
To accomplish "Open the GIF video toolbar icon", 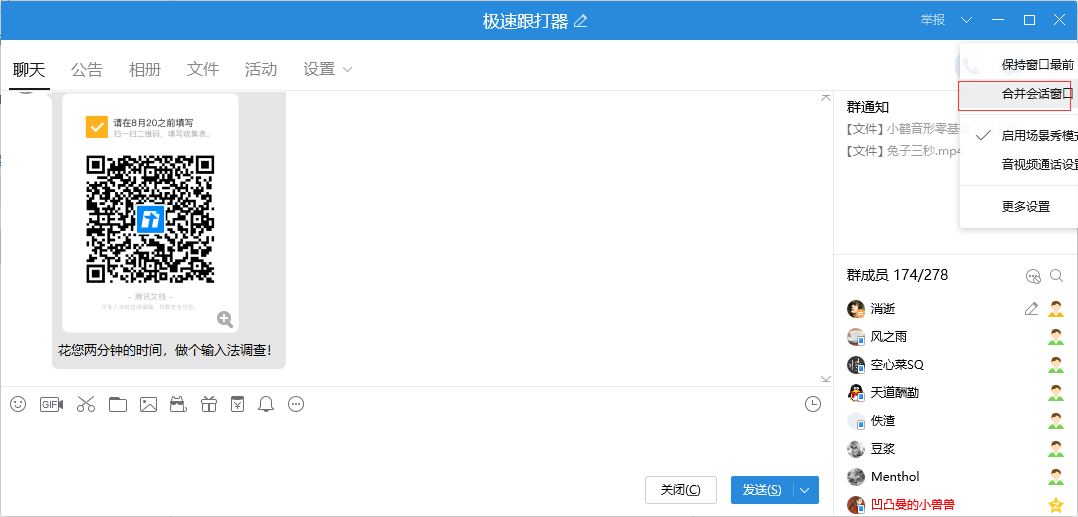I will point(52,404).
